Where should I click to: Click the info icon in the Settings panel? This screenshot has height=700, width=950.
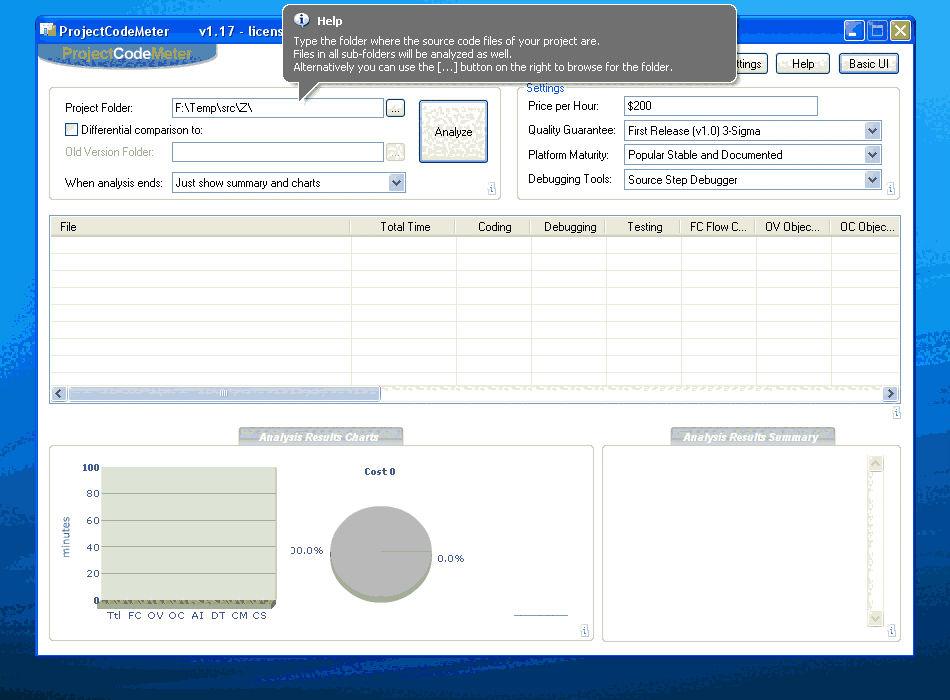[890, 188]
